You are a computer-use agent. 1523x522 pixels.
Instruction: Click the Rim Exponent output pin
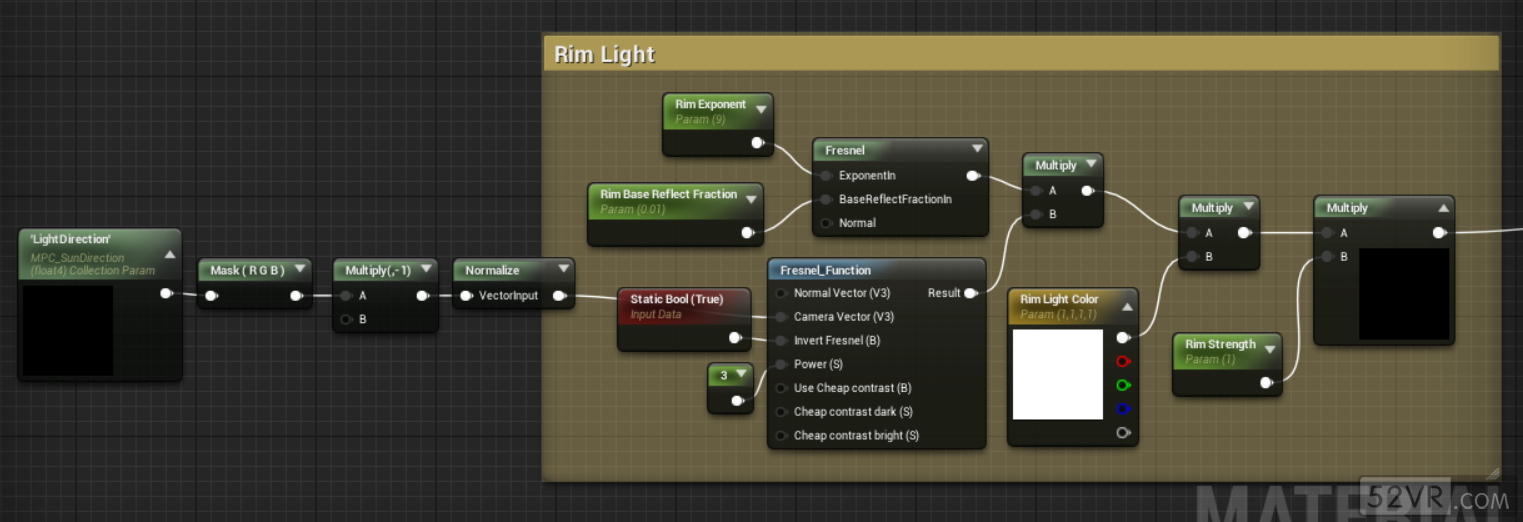tap(757, 143)
